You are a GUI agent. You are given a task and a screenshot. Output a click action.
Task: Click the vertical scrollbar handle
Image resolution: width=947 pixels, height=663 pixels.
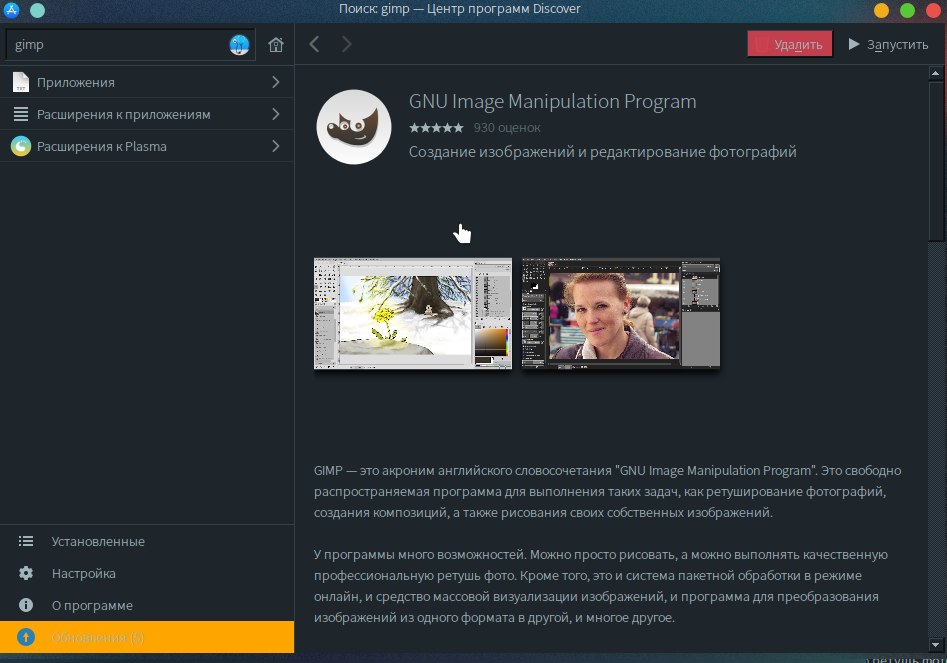(936, 161)
